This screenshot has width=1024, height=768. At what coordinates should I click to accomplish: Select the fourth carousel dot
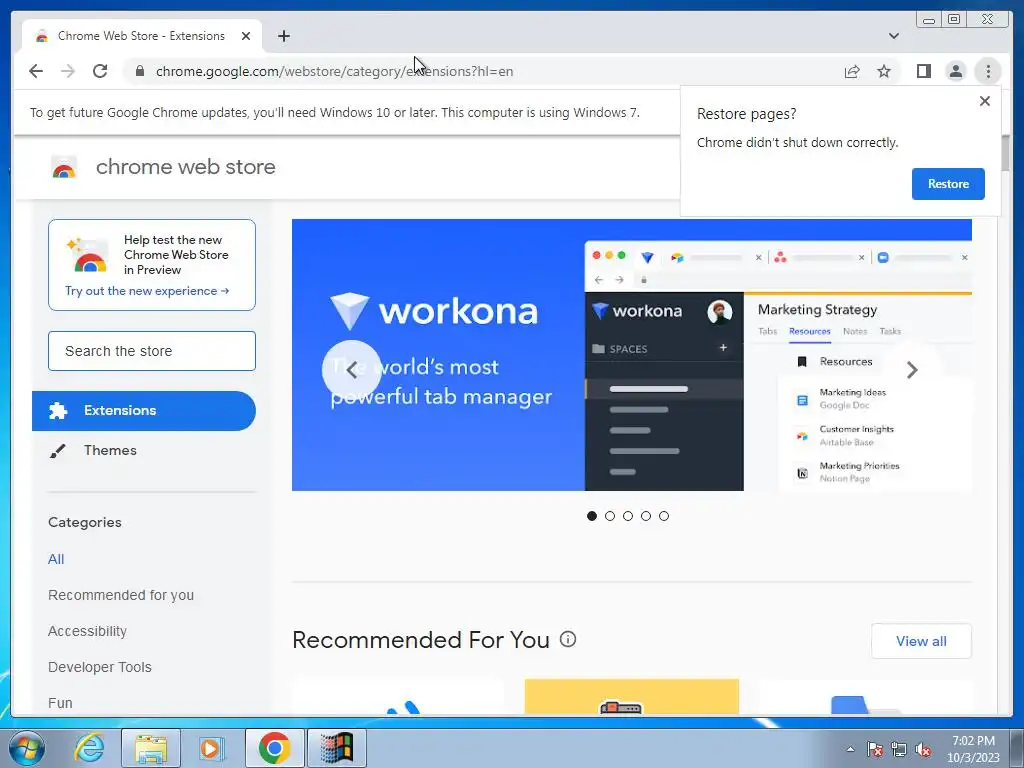[x=646, y=516]
